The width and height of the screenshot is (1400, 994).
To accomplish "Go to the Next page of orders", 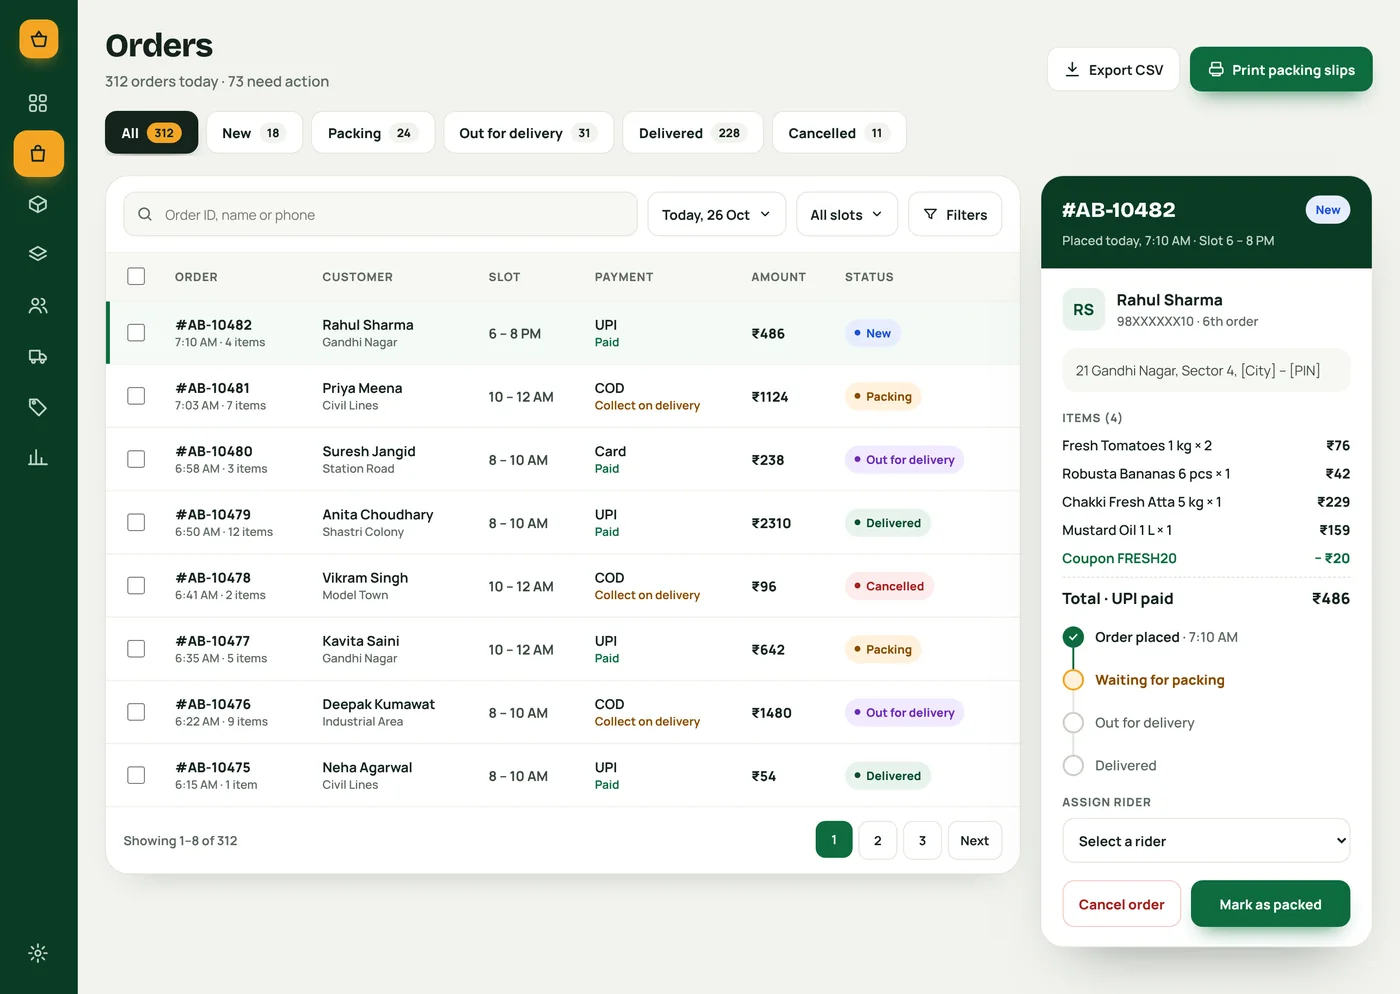I will coord(974,840).
